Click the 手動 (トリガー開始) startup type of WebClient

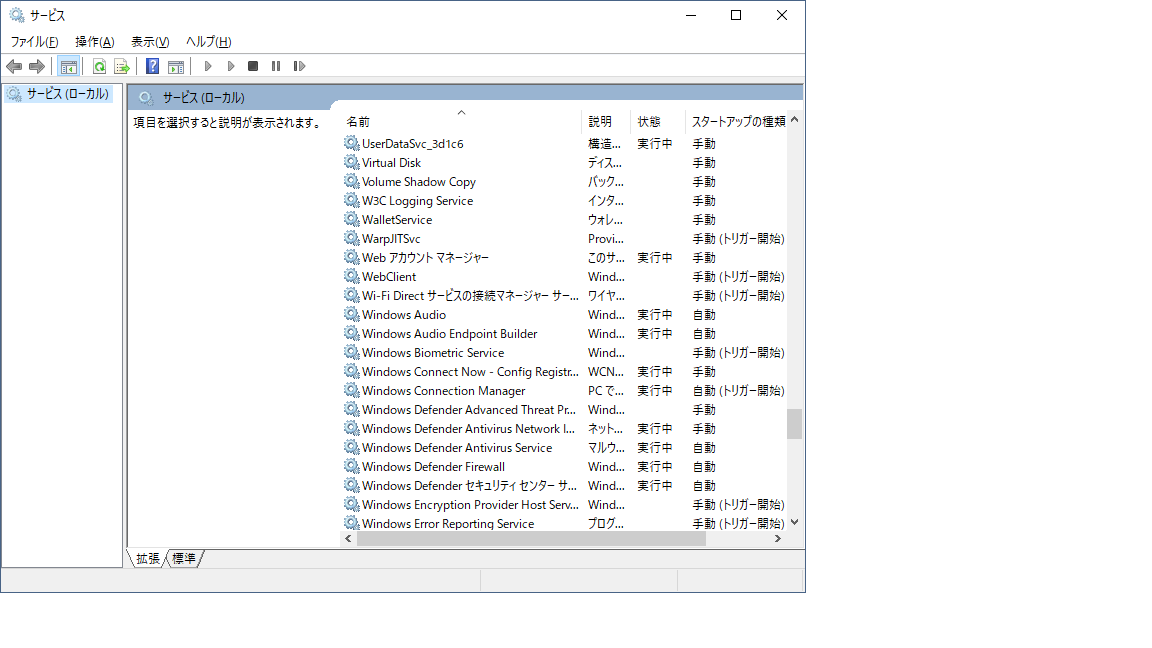(738, 276)
